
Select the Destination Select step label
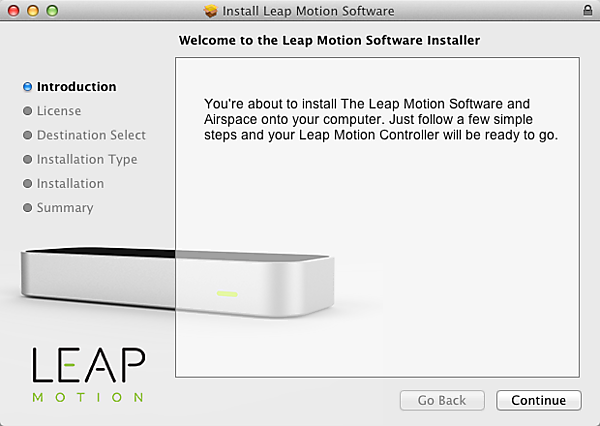click(x=91, y=135)
